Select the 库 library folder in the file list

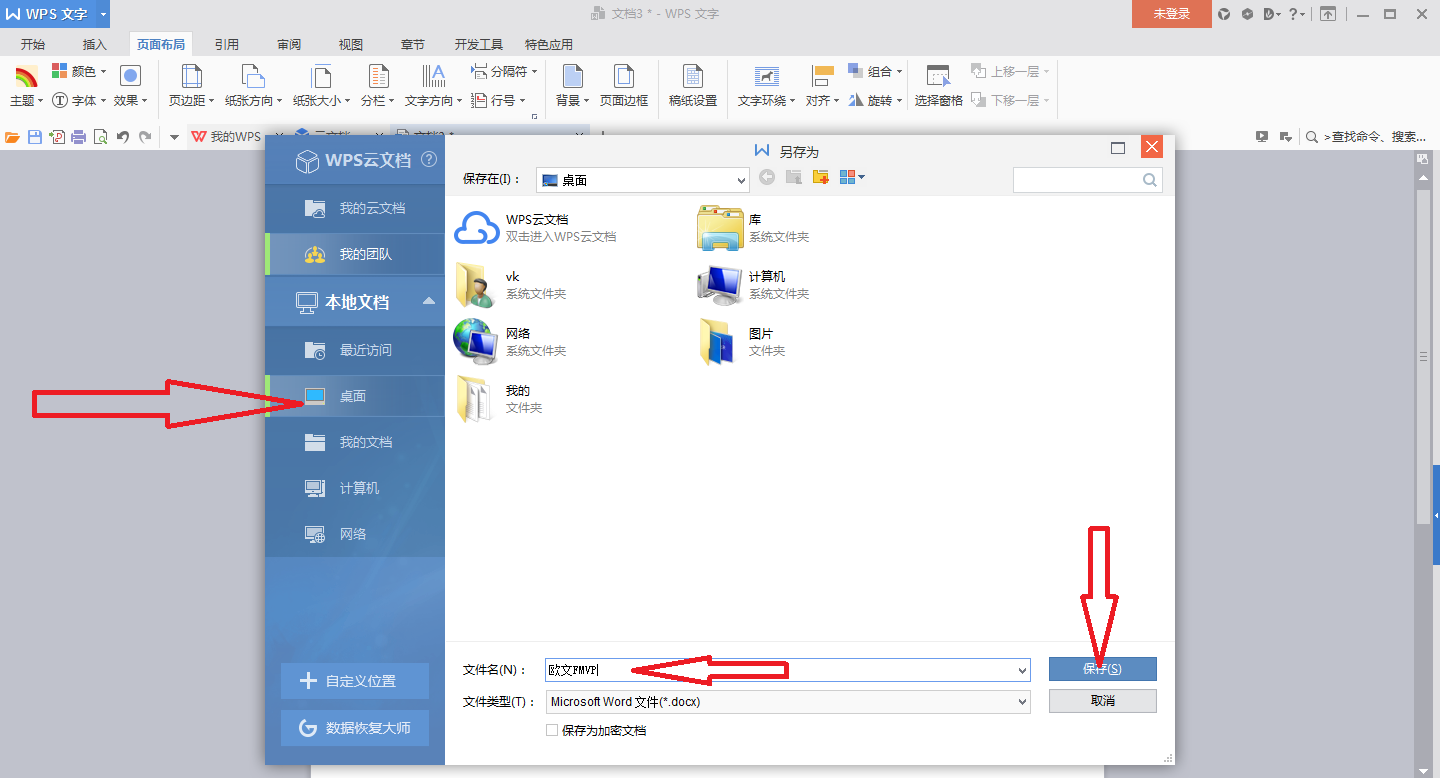coord(753,228)
